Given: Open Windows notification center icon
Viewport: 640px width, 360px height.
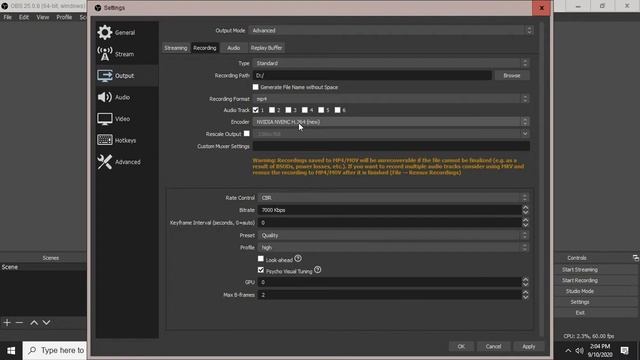Looking at the screenshot, I should tap(624, 351).
